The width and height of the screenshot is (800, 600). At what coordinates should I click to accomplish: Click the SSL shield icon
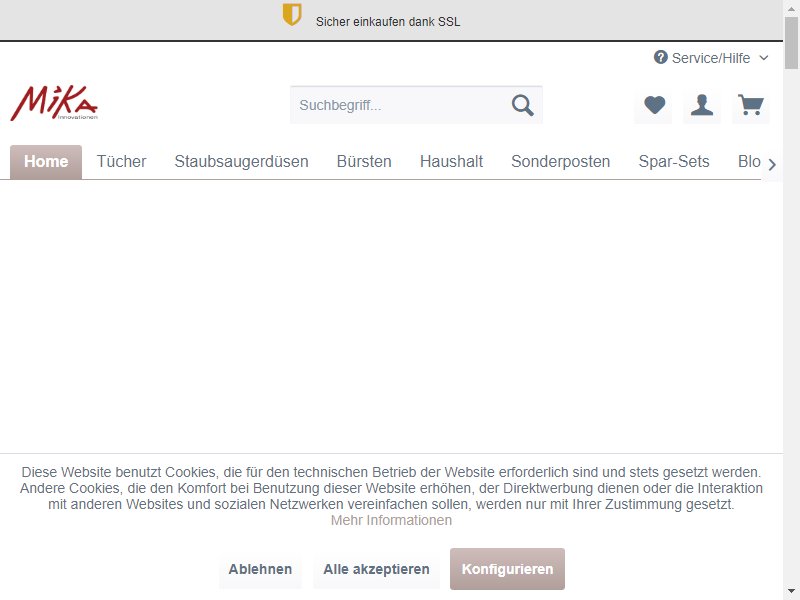tap(292, 14)
